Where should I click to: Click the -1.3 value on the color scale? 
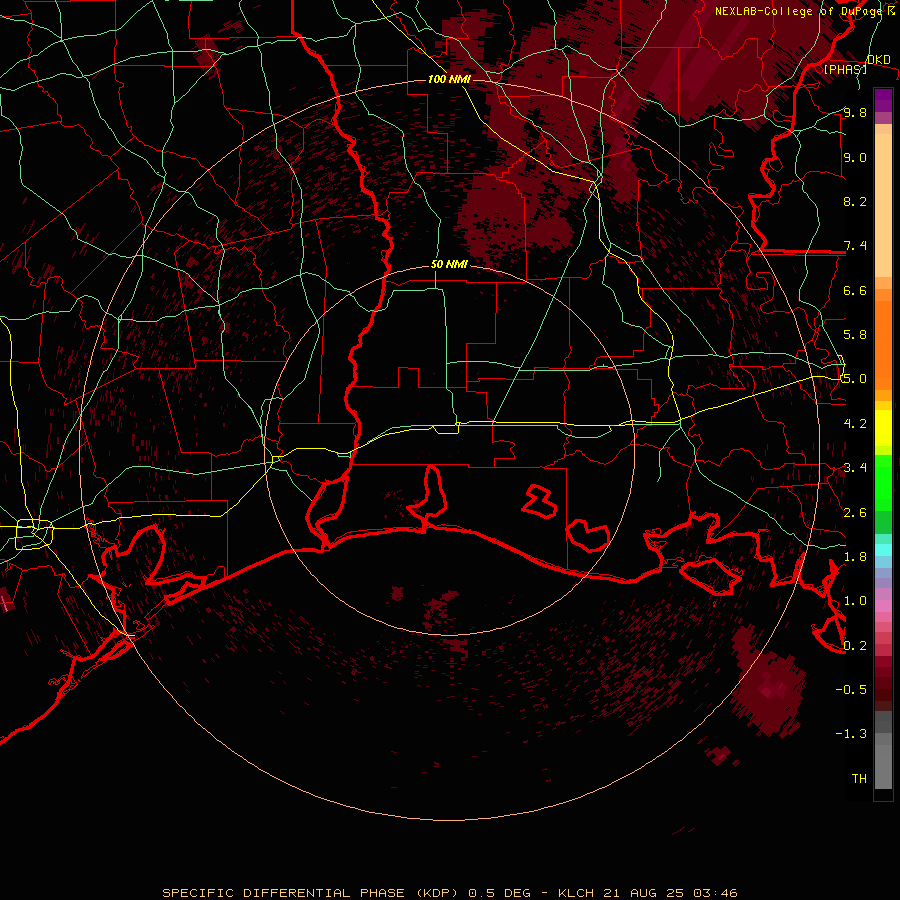pos(851,734)
